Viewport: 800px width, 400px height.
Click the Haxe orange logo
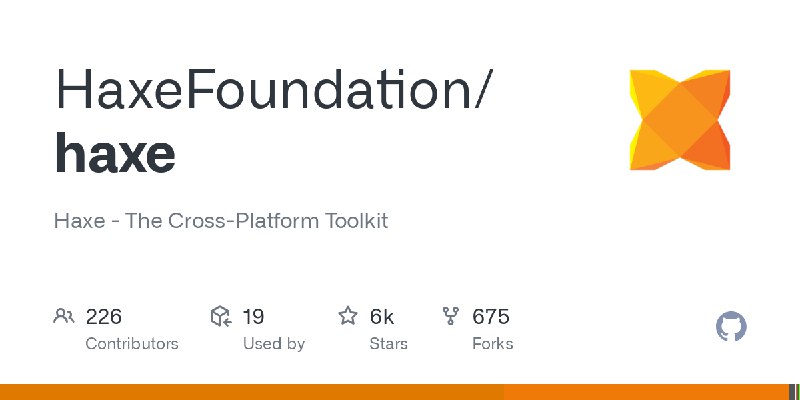[x=680, y=120]
